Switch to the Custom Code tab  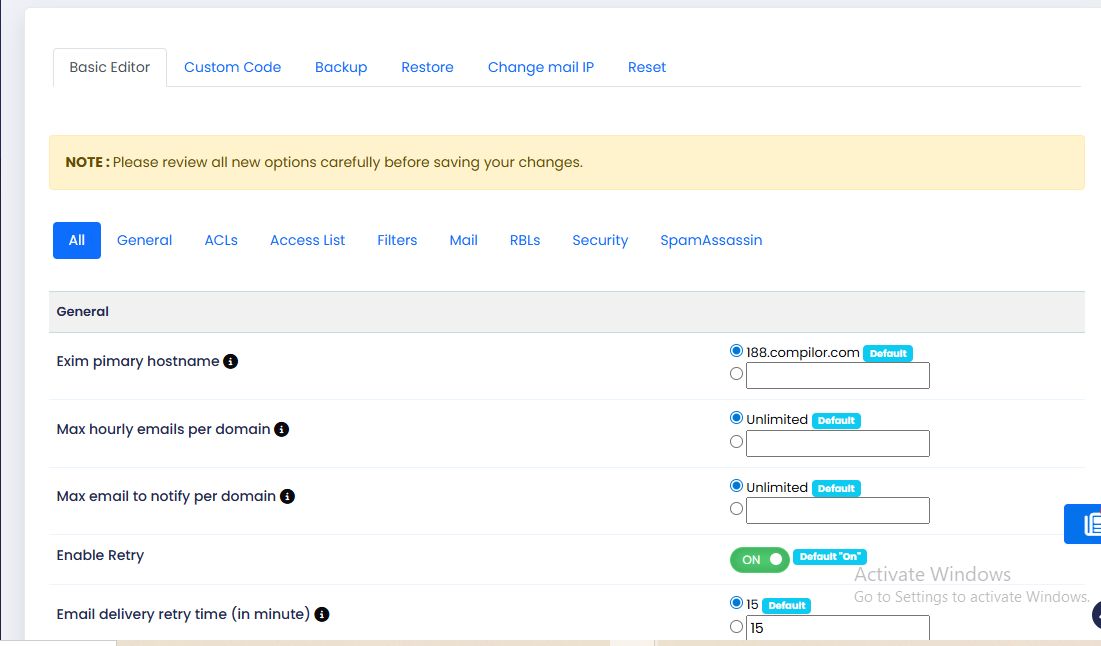[x=232, y=67]
